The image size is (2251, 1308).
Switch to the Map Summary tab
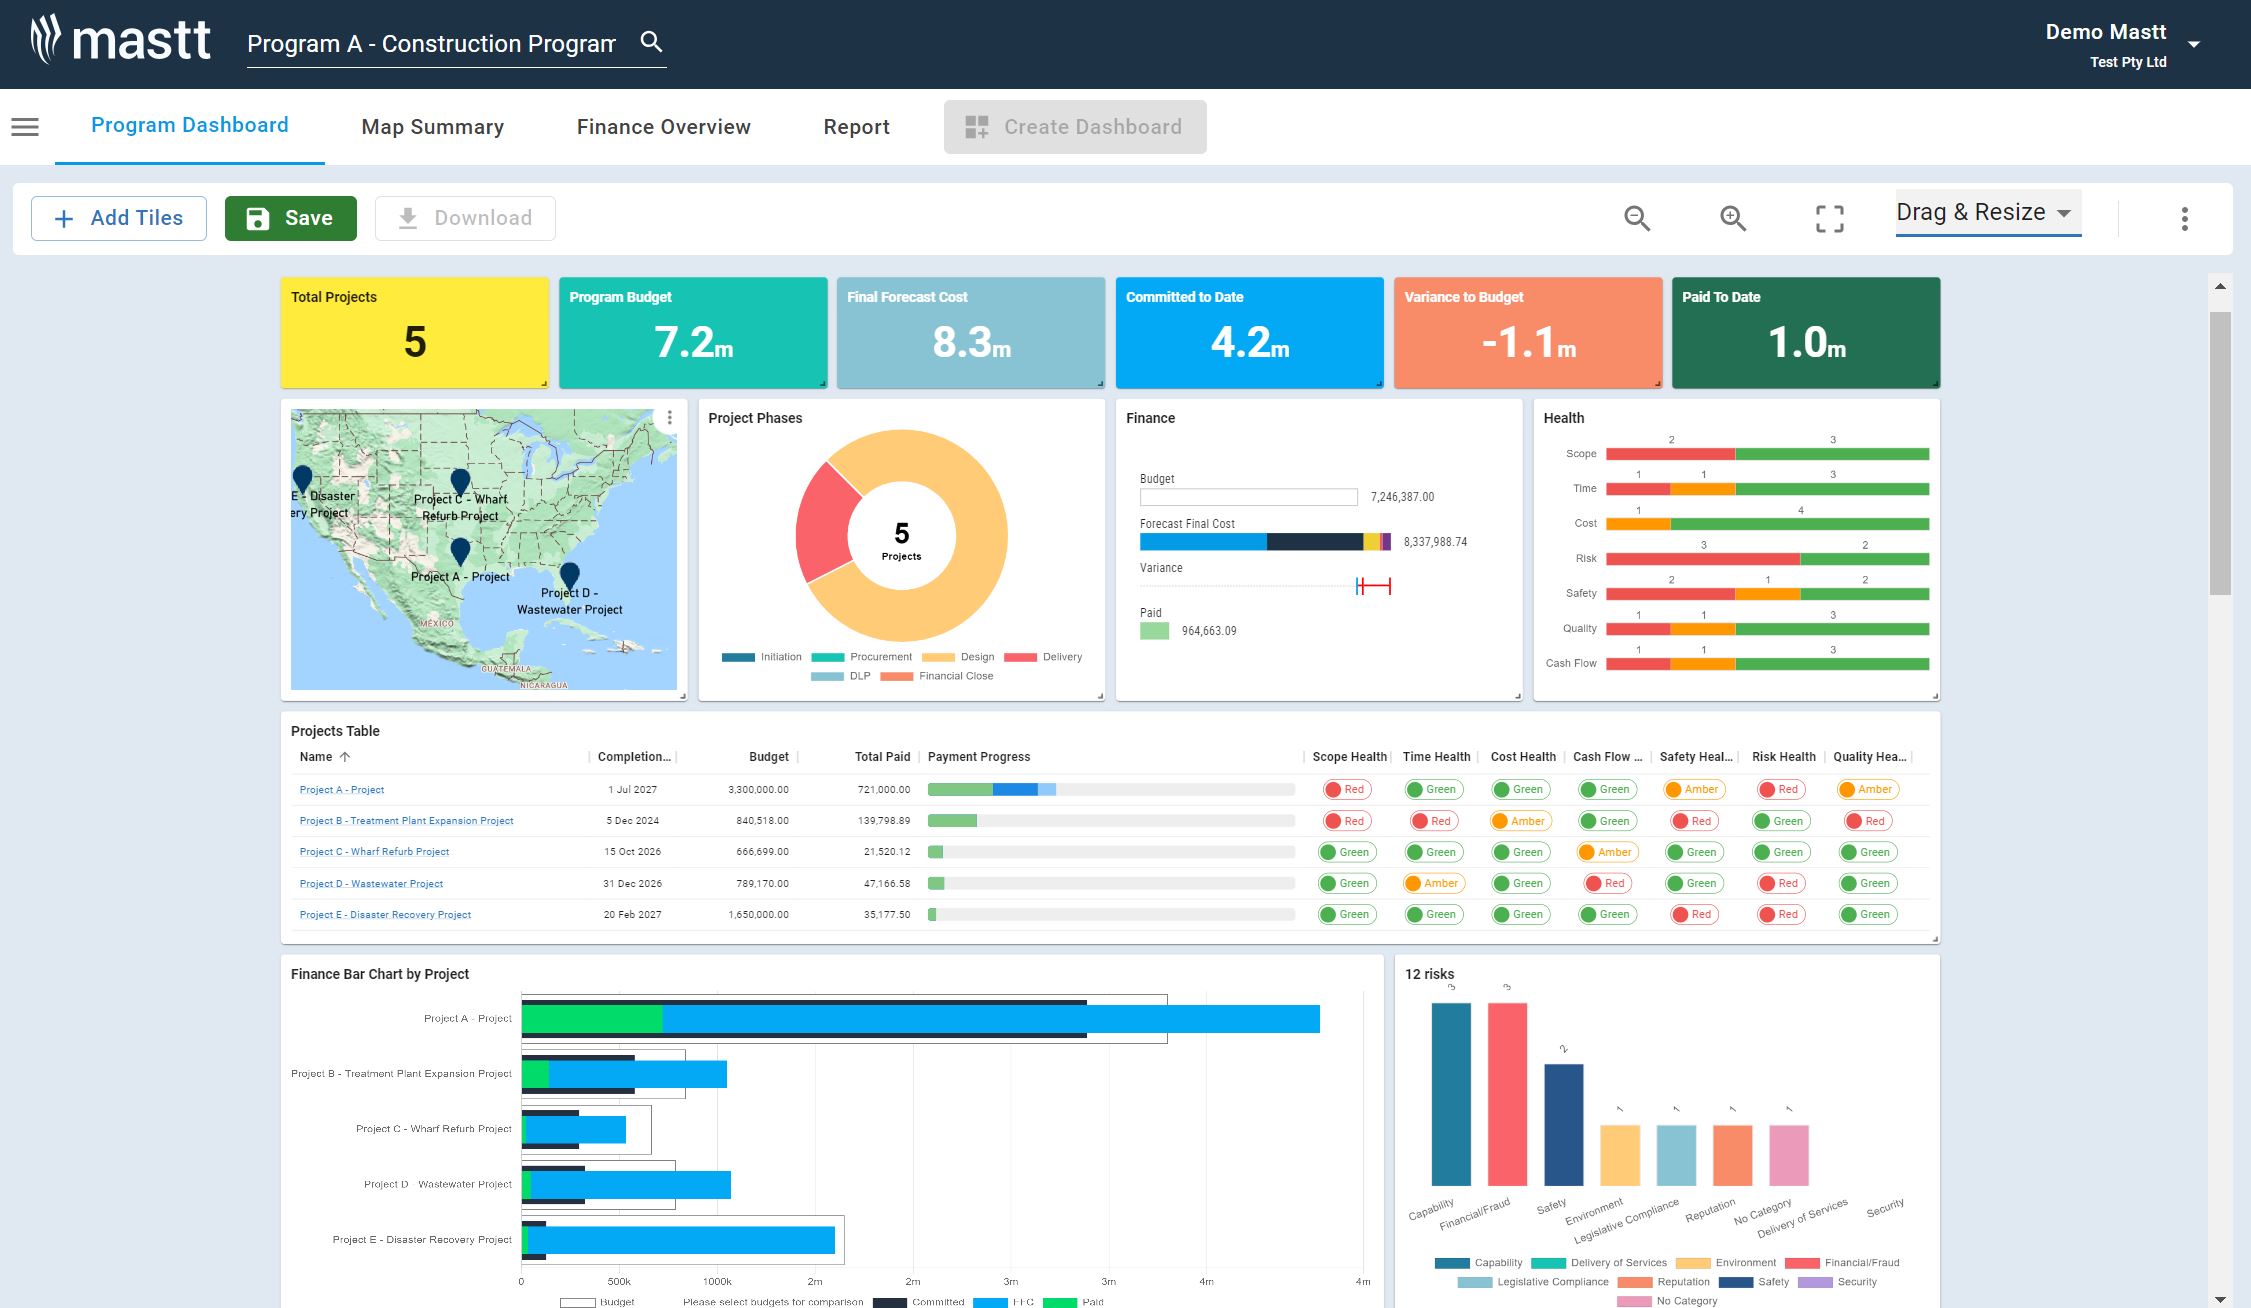pos(432,127)
